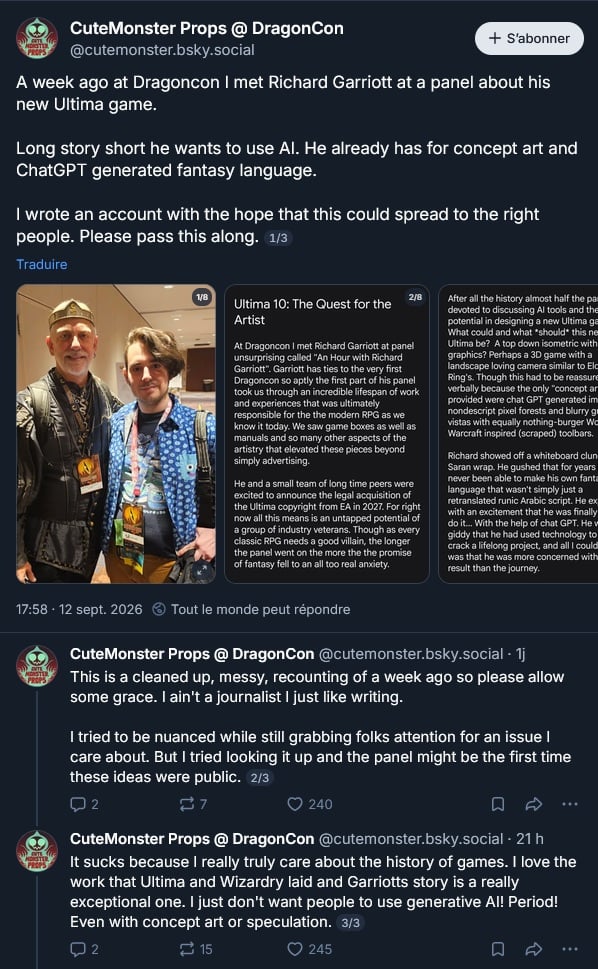598x969 pixels.
Task: Click the S'abonner follow button
Action: pos(529,38)
